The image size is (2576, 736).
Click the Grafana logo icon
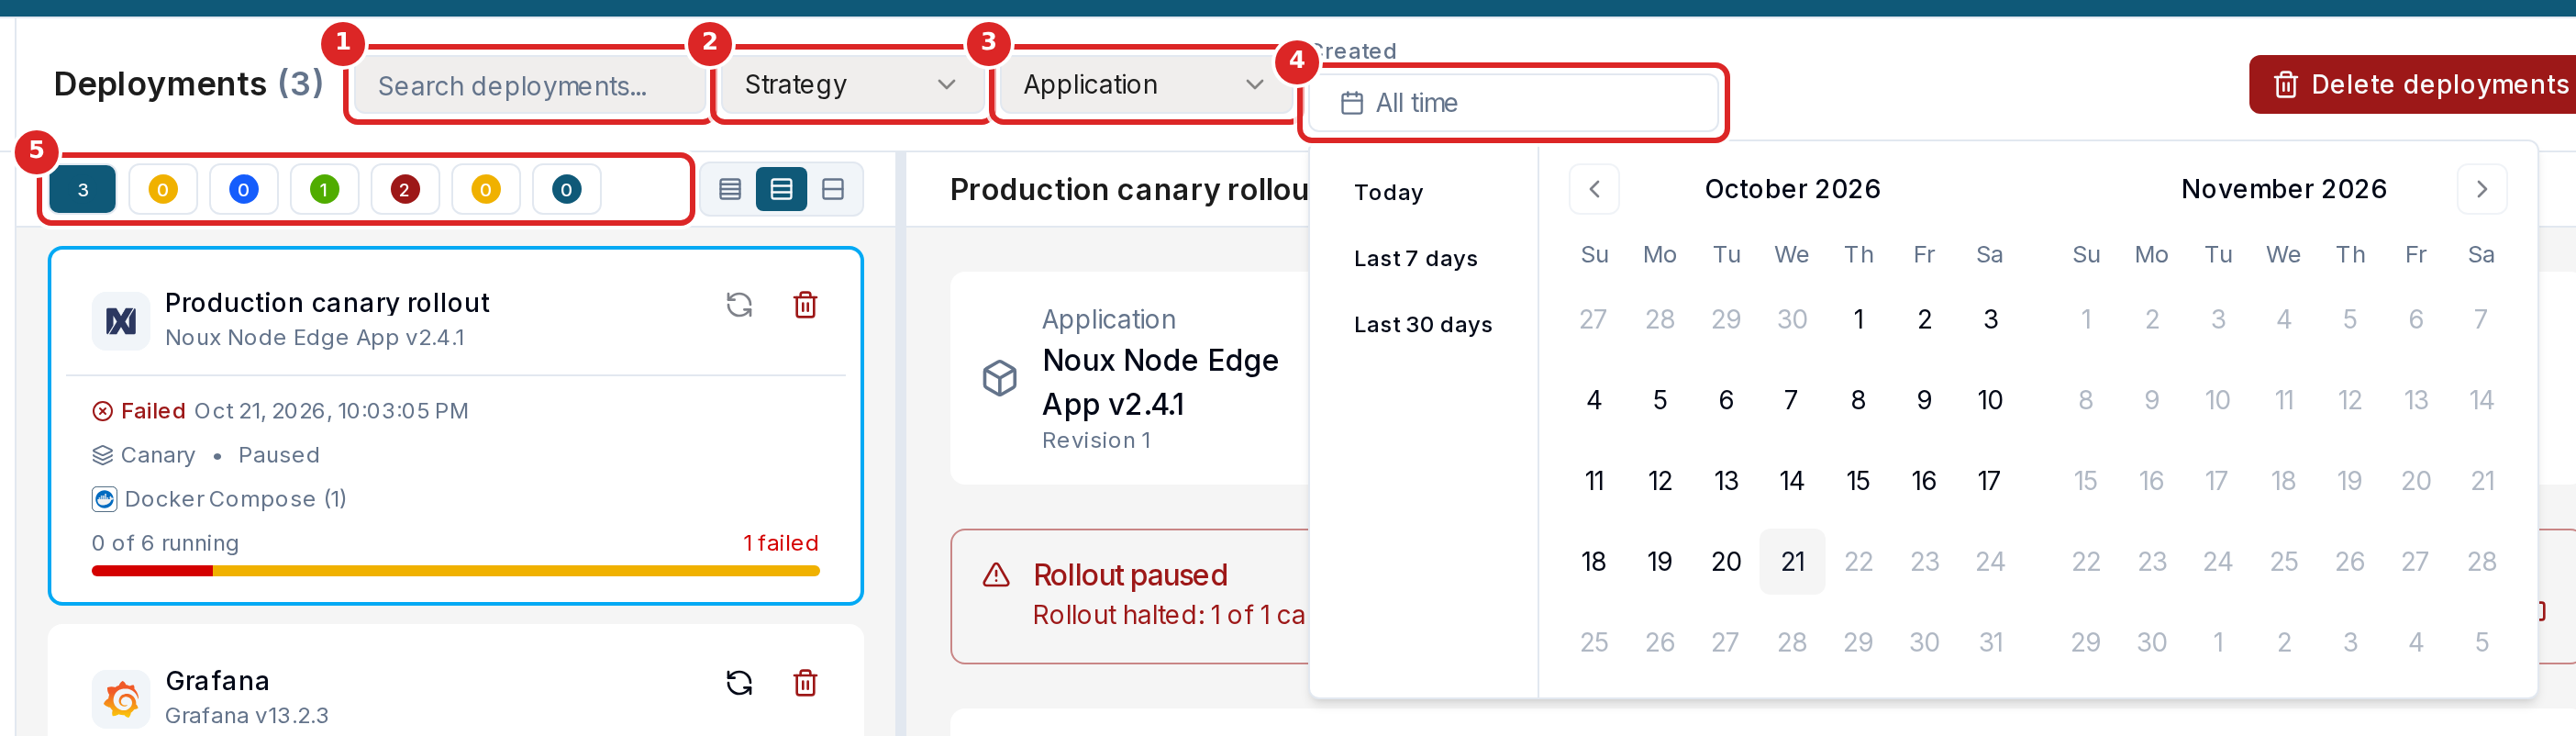(x=121, y=699)
